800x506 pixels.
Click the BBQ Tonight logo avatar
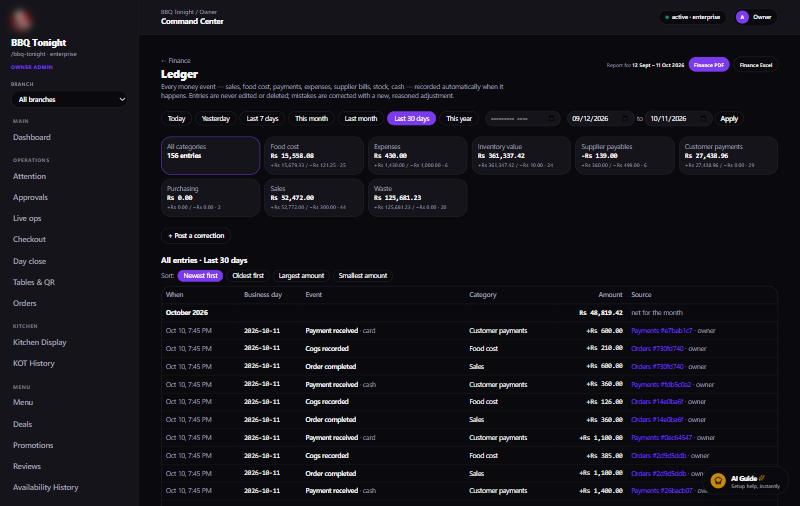(21, 19)
